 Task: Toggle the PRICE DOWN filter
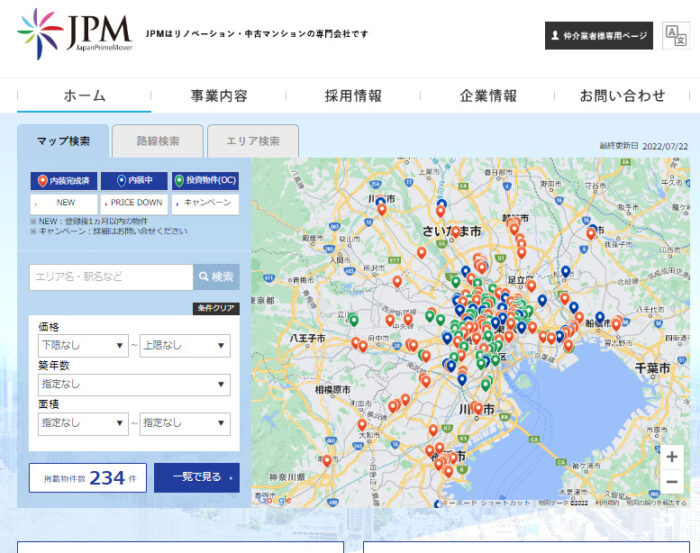[134, 204]
